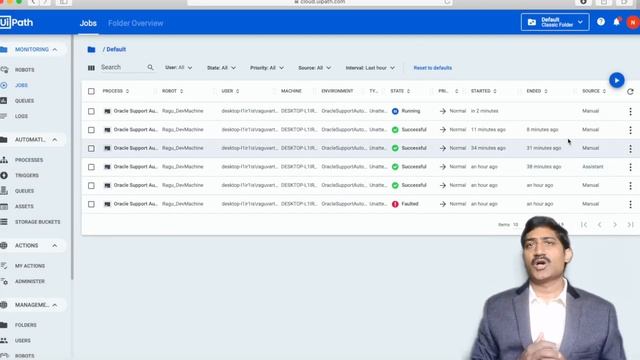Collapse the Management sidebar section
The height and width of the screenshot is (360, 640).
[x=55, y=305]
